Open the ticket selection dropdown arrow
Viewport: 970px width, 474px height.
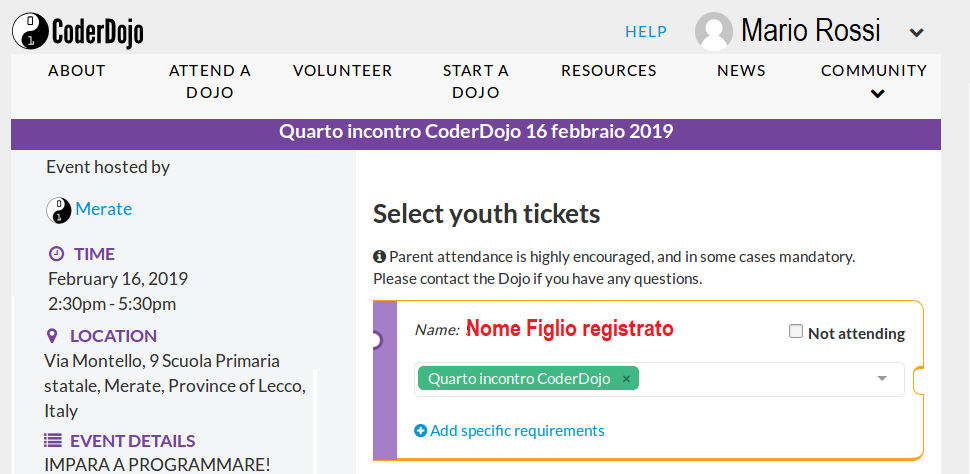[883, 379]
